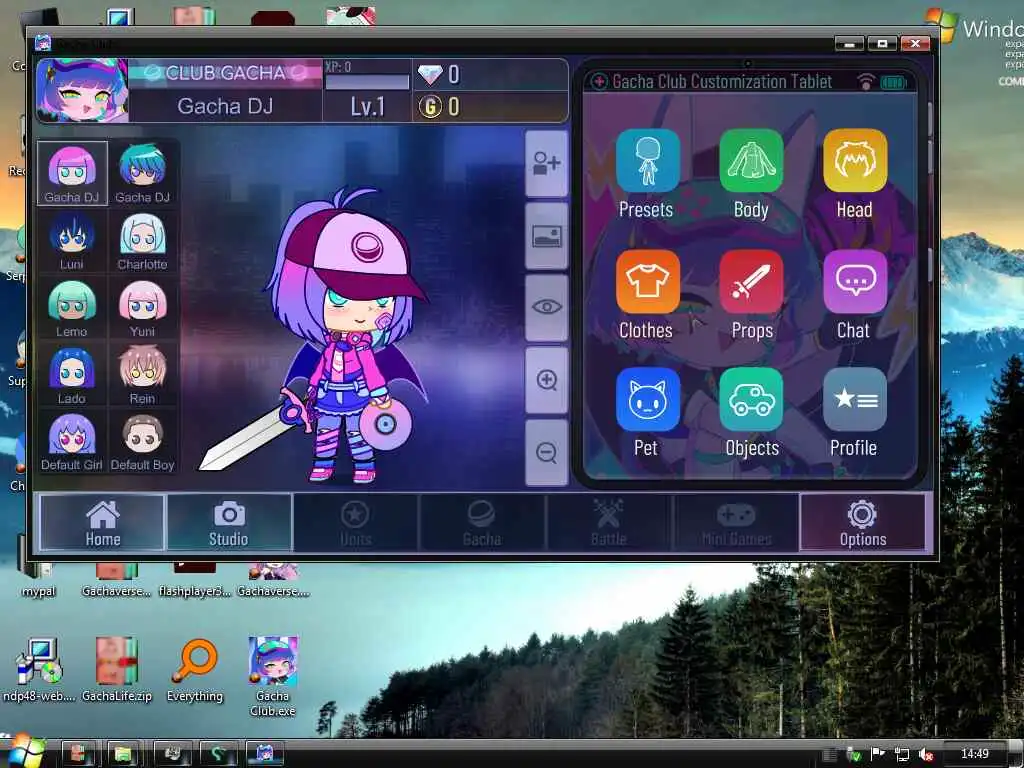The image size is (1024, 768).
Task: Click the CLUB GACHA title banner
Action: pos(225,72)
